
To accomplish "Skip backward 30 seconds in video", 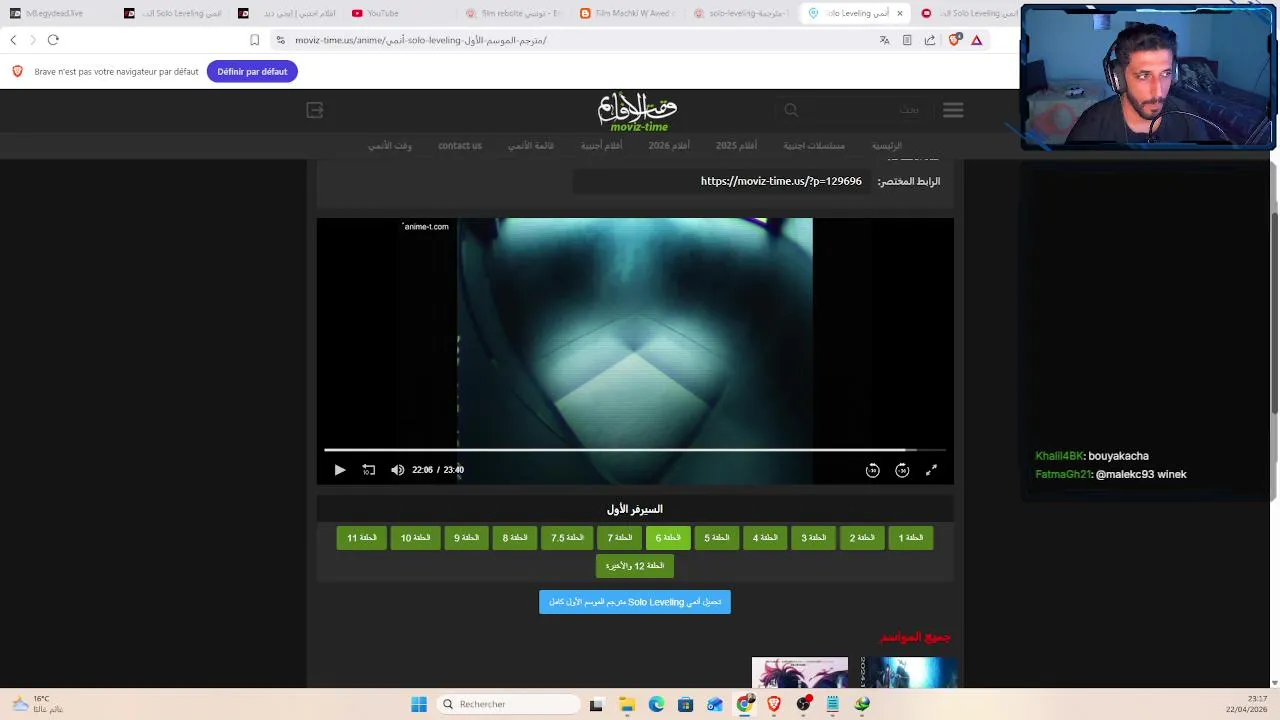I will click(x=872, y=470).
